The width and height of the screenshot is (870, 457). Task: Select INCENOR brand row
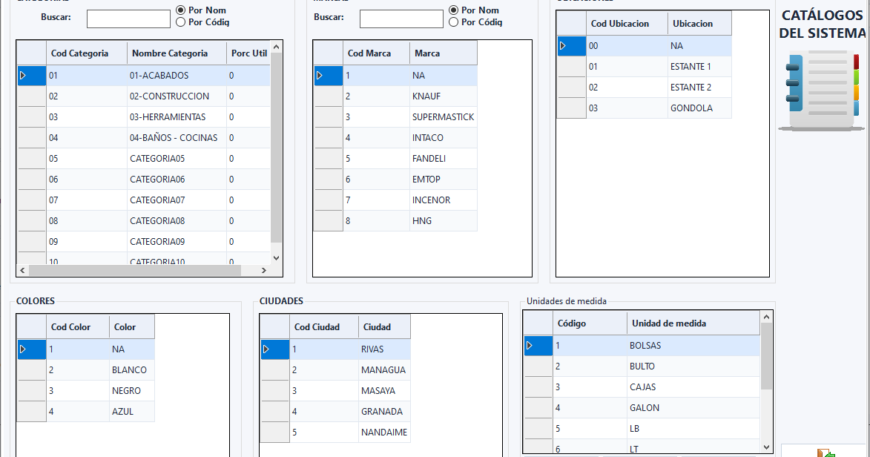(396, 200)
